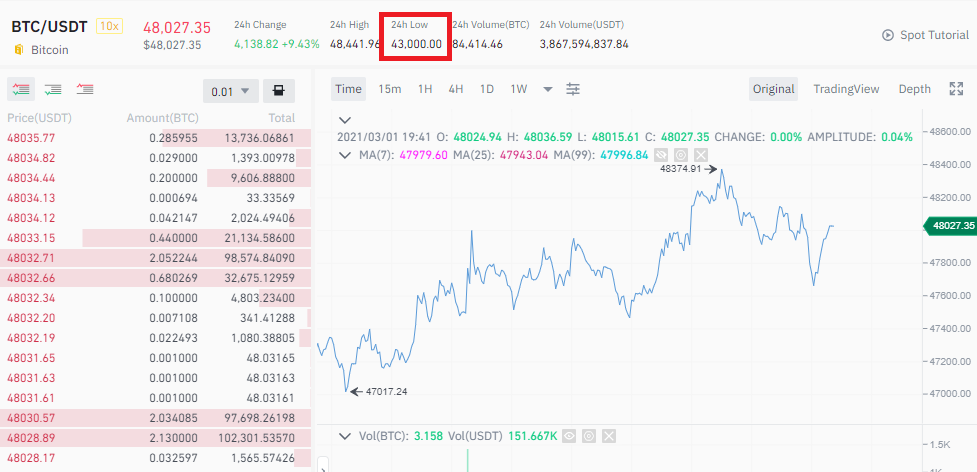This screenshot has height=472, width=977.
Task: Click the BTC/USDT pair name
Action: tap(49, 27)
